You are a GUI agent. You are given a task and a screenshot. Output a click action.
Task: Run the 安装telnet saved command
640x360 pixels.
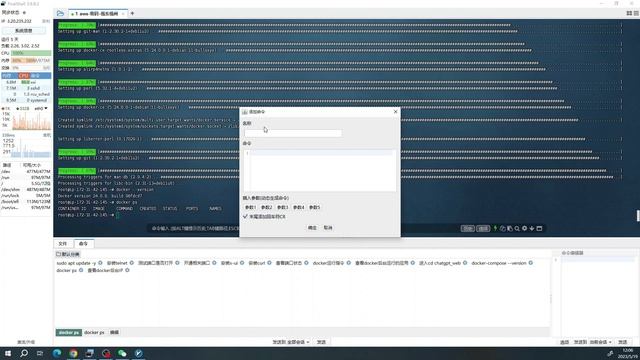[x=117, y=263]
